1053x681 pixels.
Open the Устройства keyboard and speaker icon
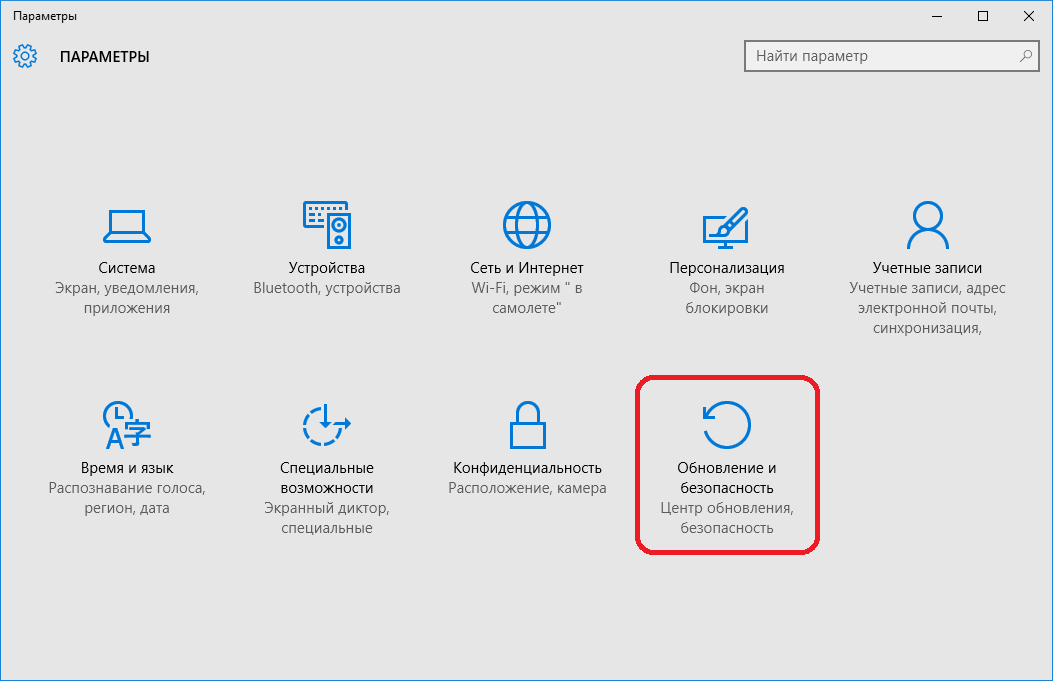coord(327,224)
